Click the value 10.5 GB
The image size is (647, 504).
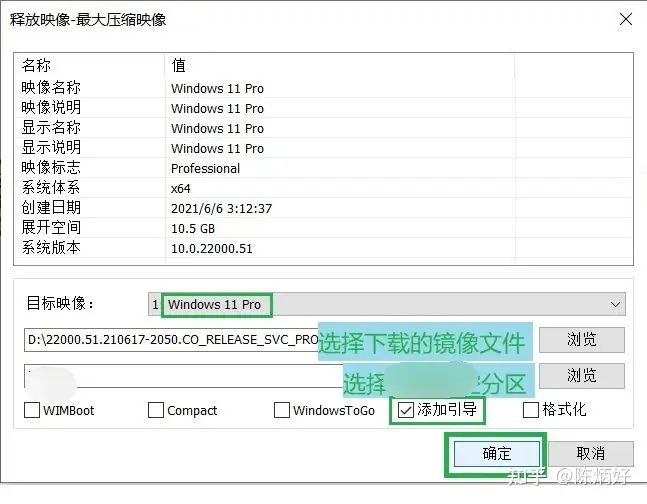point(193,229)
